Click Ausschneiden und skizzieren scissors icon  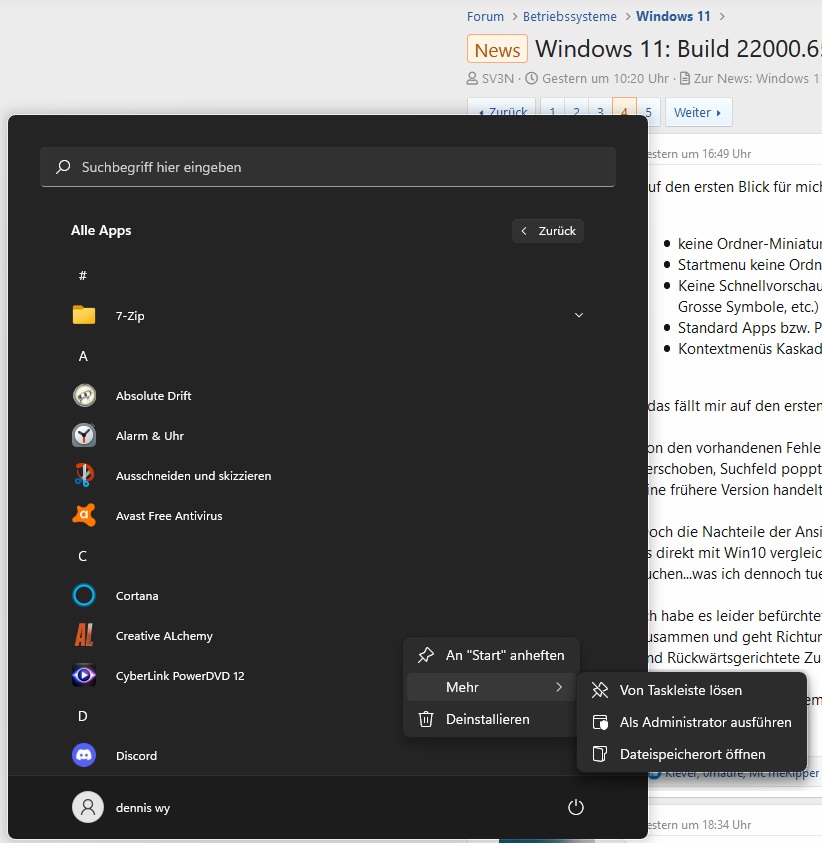click(84, 475)
